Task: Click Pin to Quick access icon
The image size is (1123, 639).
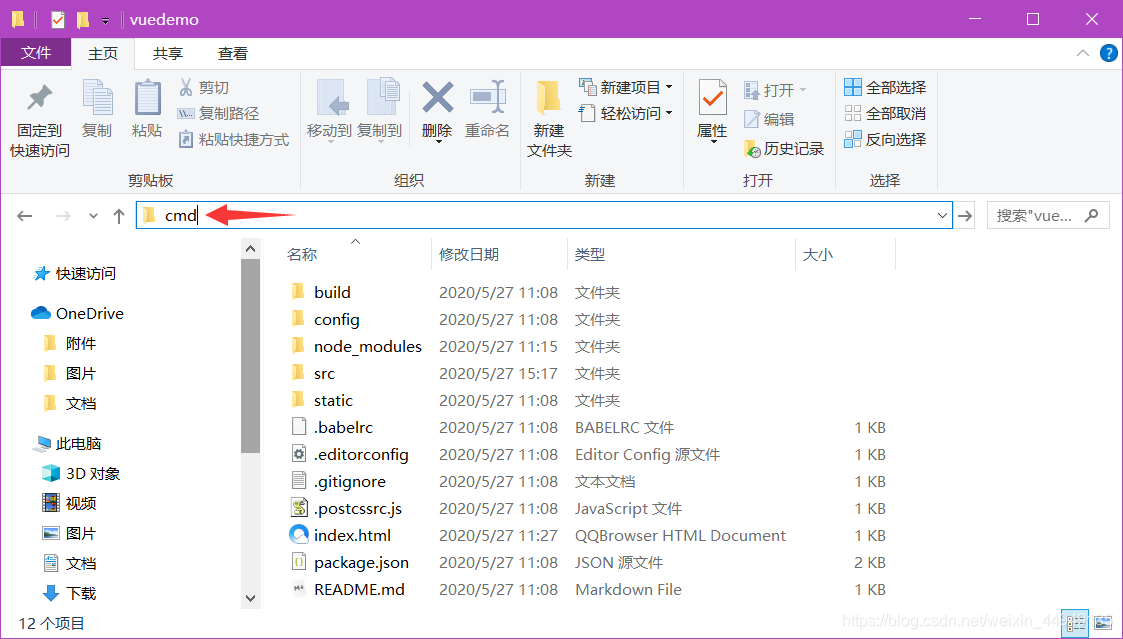Action: click(x=39, y=99)
